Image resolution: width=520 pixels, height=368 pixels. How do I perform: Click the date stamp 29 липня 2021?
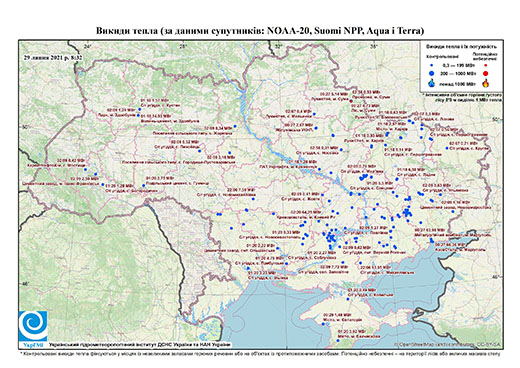[x=53, y=57]
